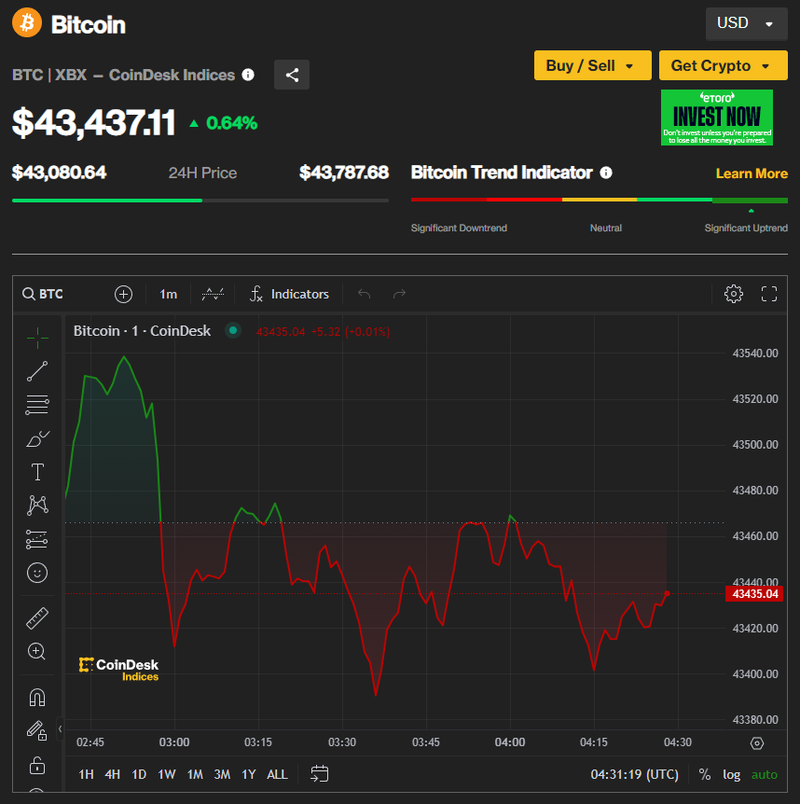Toggle percent scale on chart
This screenshot has height=804, width=800.
tap(704, 774)
